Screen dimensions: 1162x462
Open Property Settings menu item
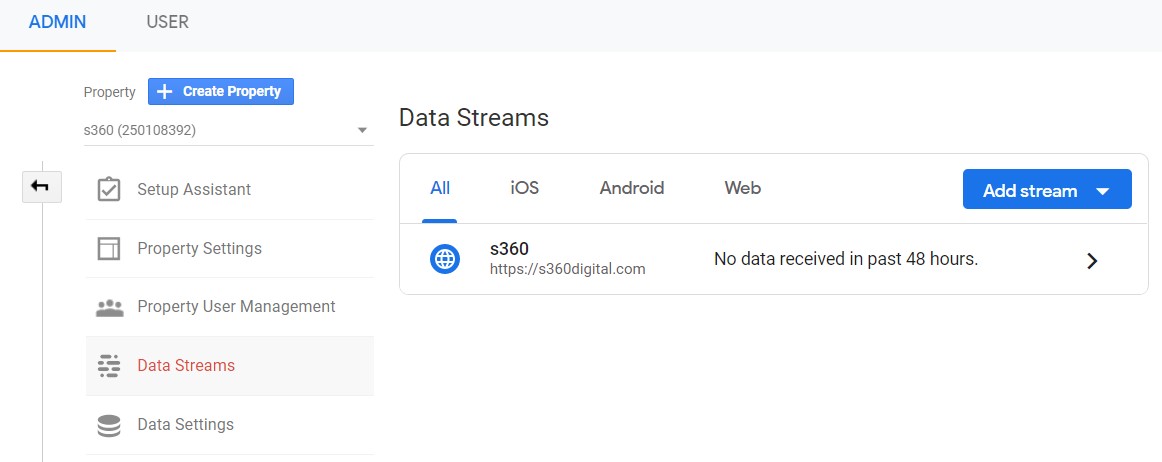(229, 248)
